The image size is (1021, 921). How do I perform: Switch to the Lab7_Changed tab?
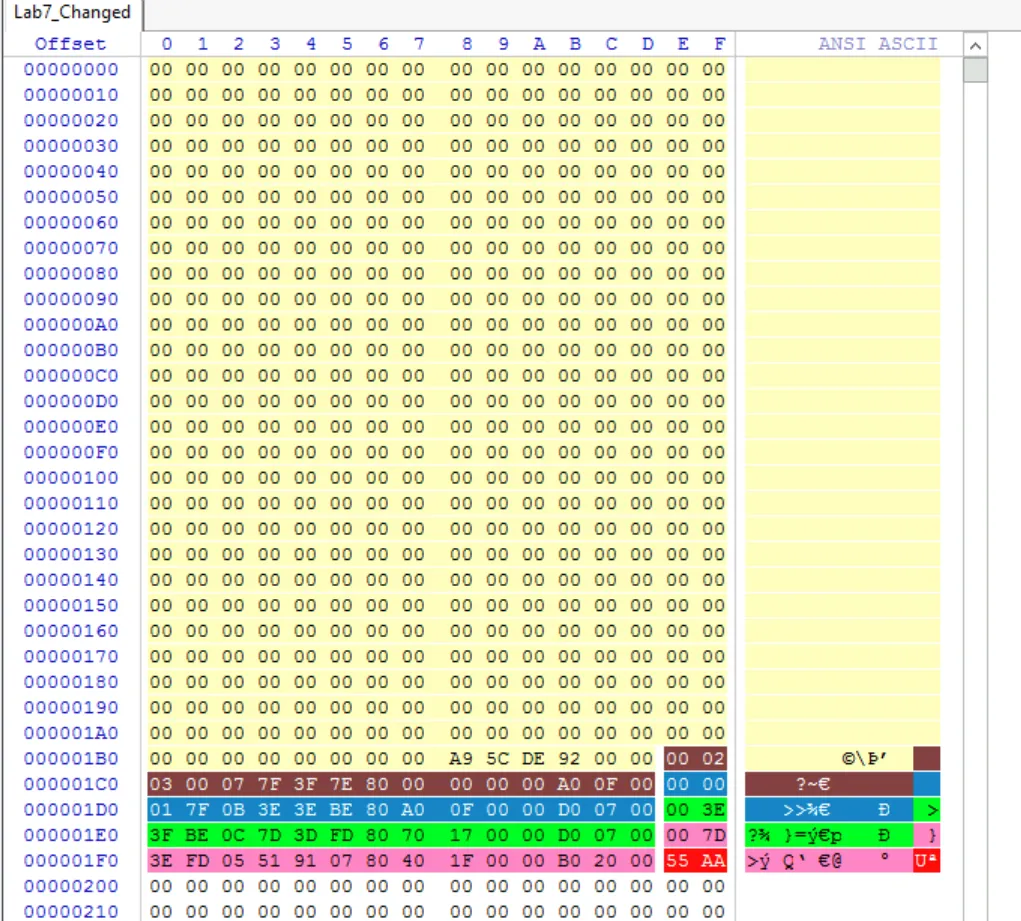[x=72, y=13]
